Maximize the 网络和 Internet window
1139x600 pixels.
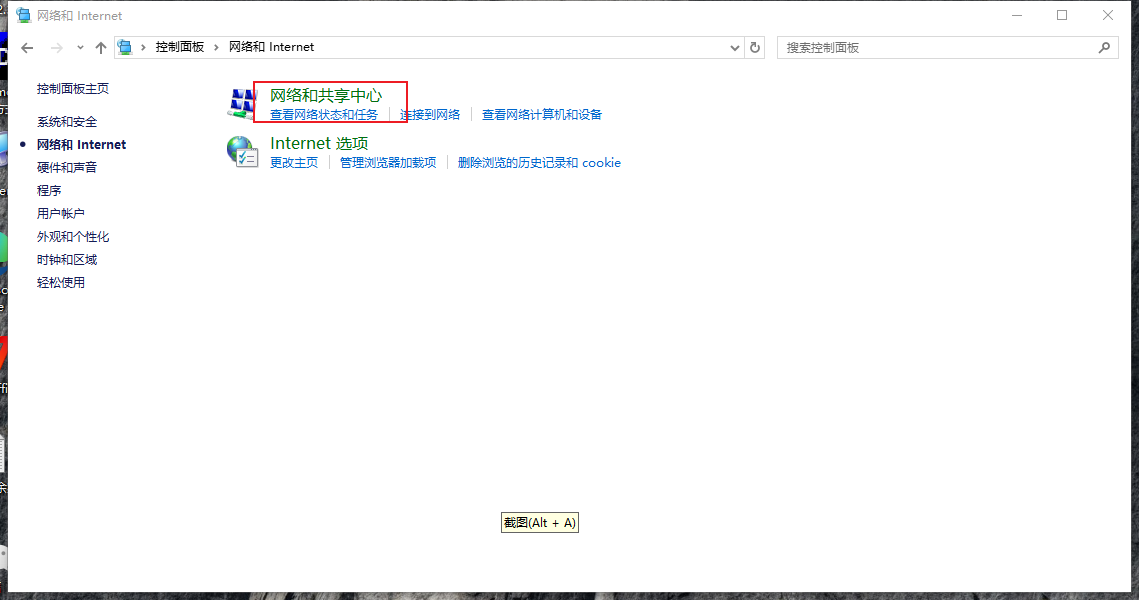(x=1062, y=15)
